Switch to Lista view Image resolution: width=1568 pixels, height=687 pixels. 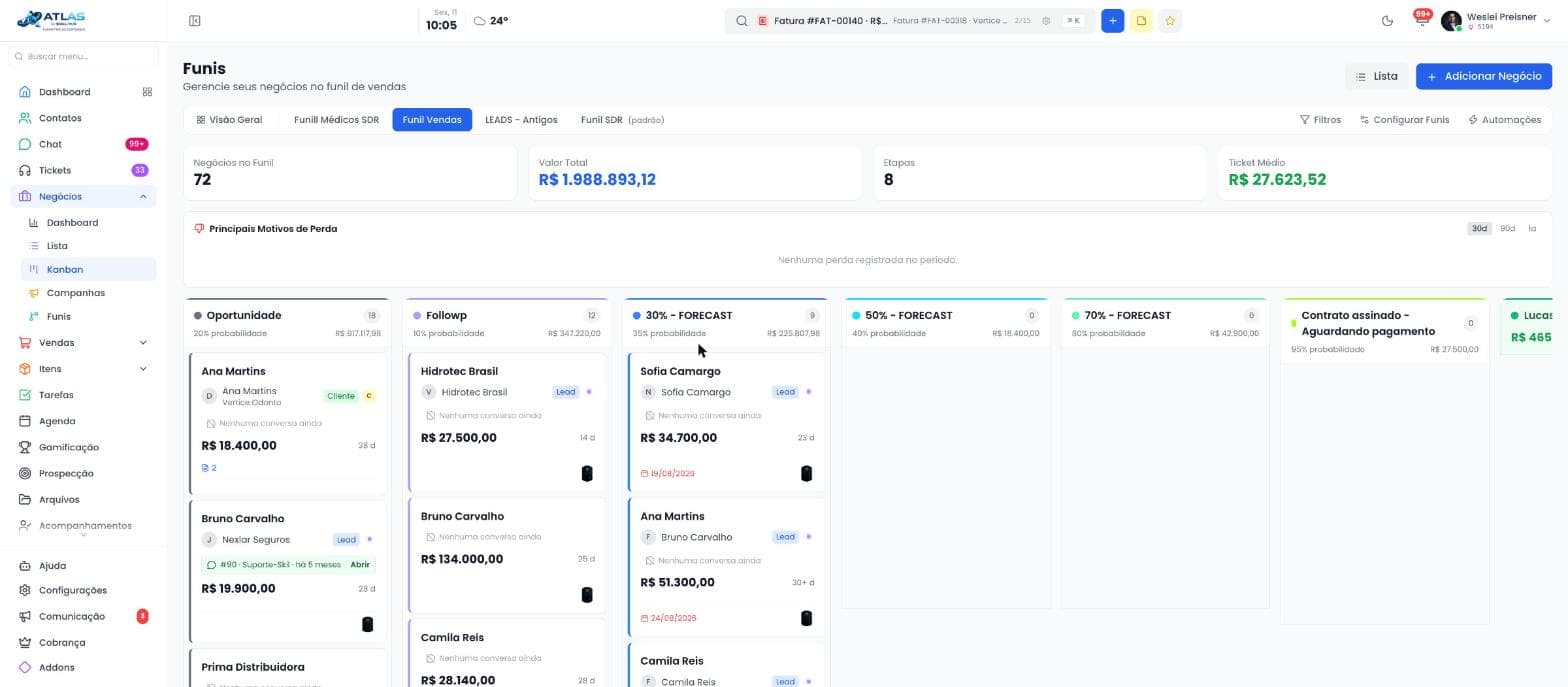tap(1377, 76)
